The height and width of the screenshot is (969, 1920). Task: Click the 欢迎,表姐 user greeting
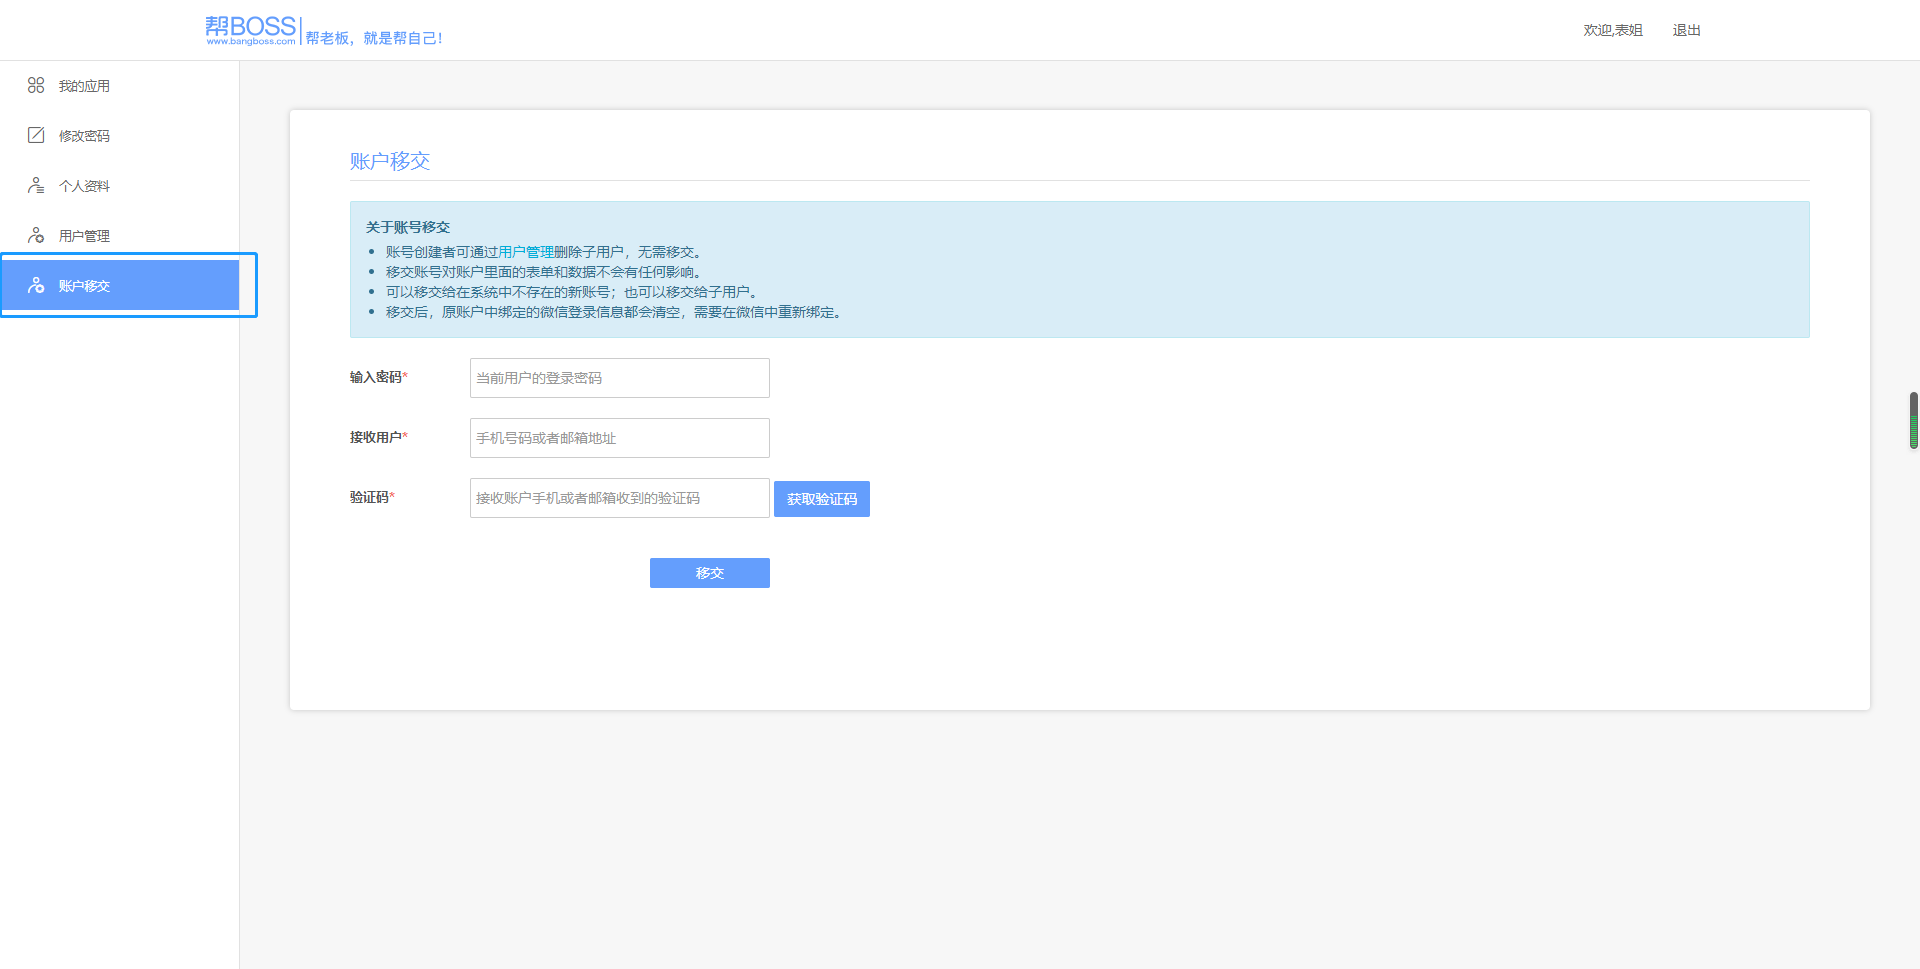coord(1612,30)
